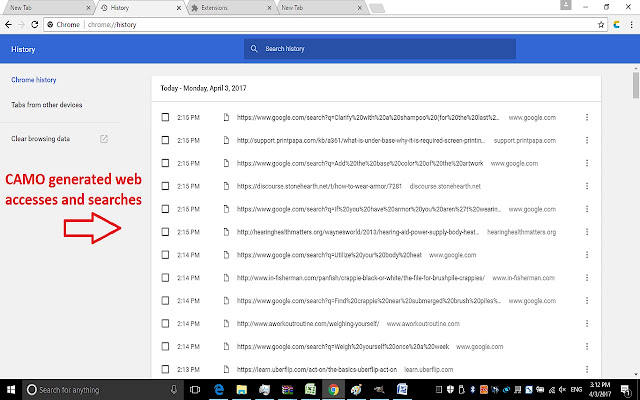Image resolution: width=640 pixels, height=400 pixels.
Task: Open the aworkoutroutine.com weighing-yourself link
Action: click(308, 324)
